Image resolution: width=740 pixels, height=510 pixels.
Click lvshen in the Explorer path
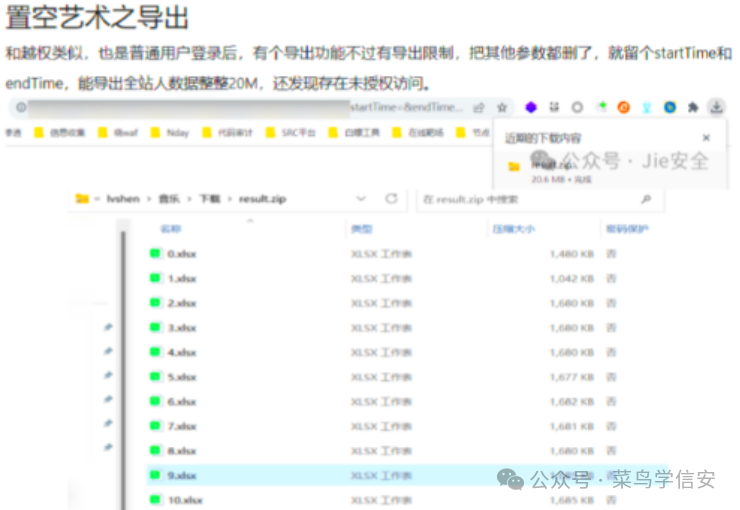(123, 199)
